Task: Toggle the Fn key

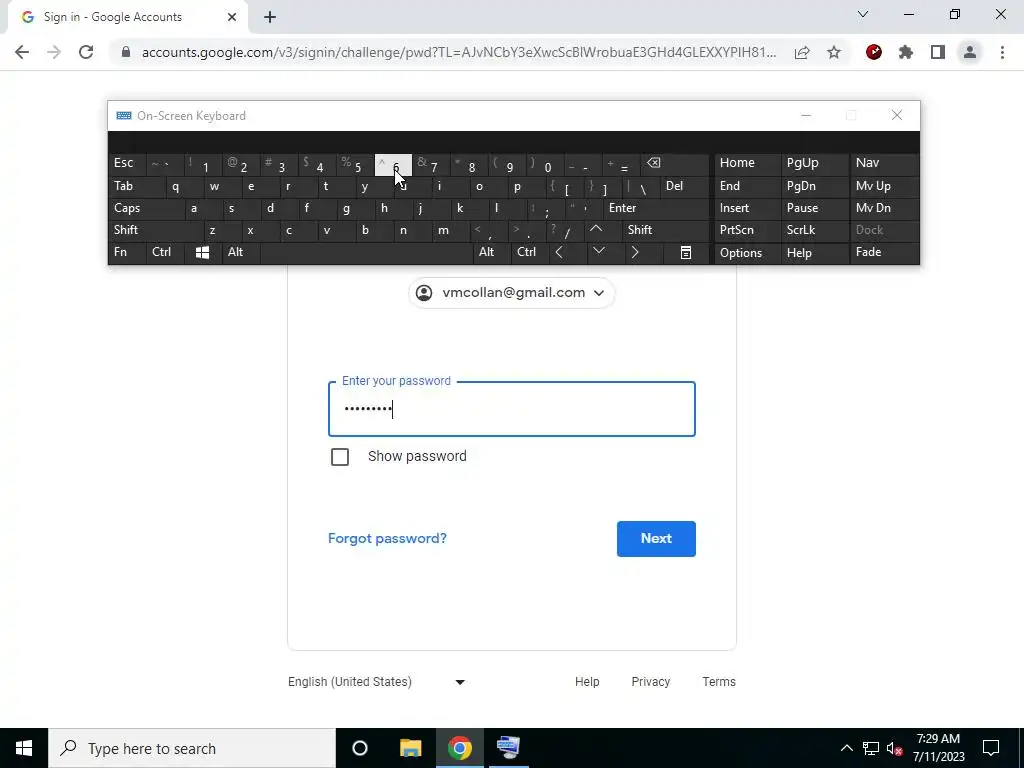Action: point(127,252)
